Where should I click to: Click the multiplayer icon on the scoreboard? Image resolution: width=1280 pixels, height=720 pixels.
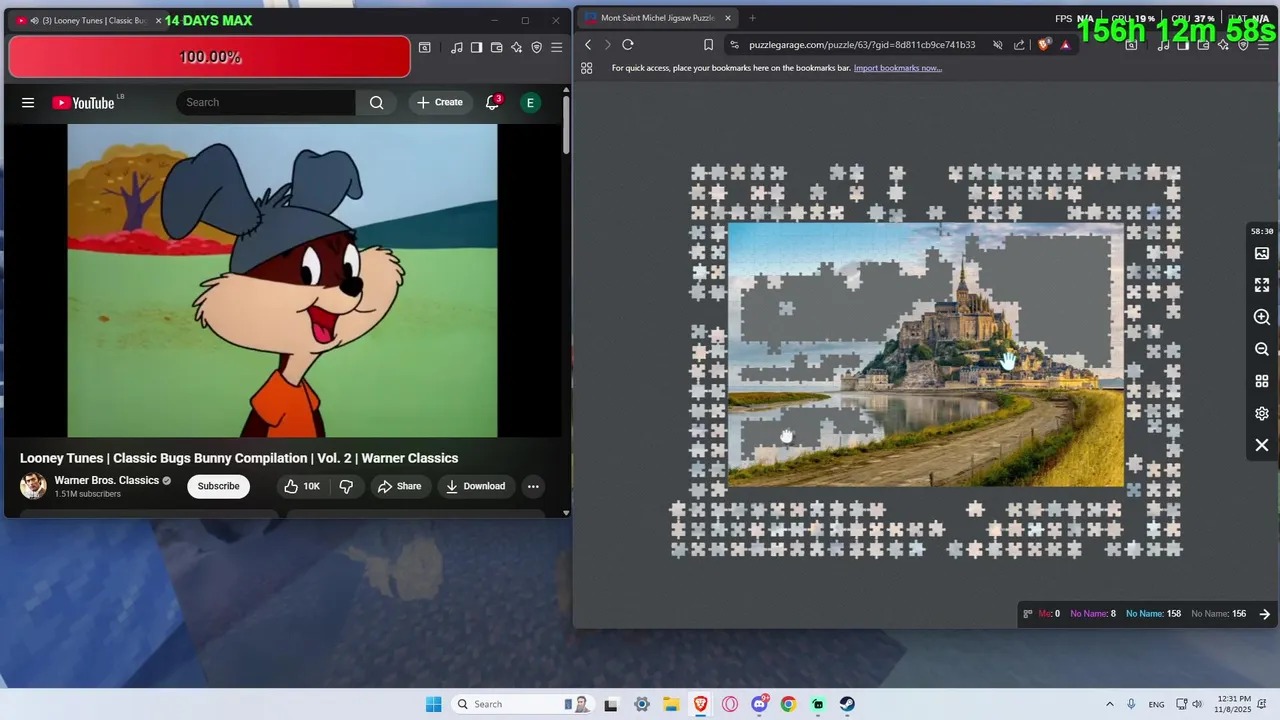(x=1027, y=614)
